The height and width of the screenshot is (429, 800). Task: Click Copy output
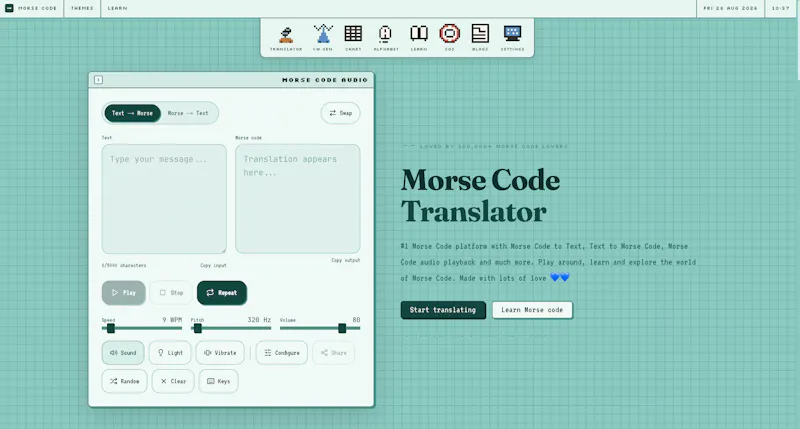pyautogui.click(x=345, y=260)
